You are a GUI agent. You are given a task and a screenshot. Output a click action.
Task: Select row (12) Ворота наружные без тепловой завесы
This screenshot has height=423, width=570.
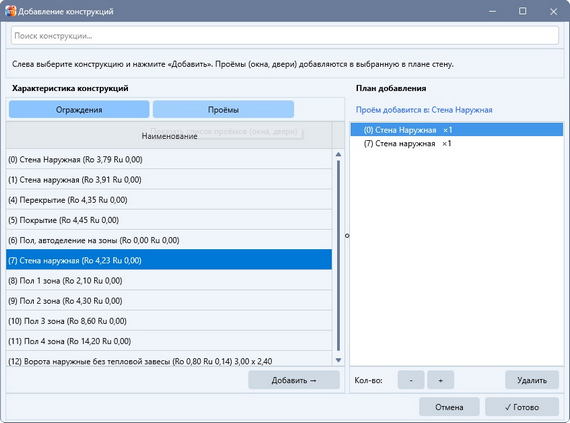coord(169,359)
